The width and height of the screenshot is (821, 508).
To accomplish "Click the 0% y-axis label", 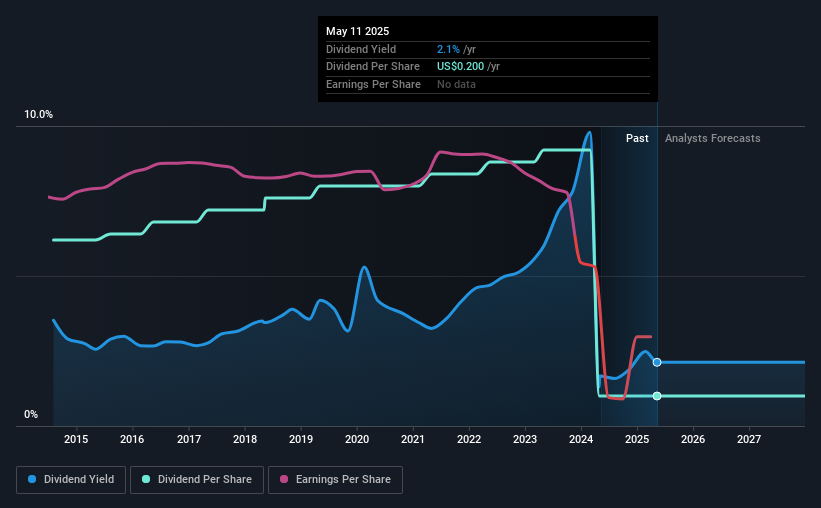I will tap(31, 414).
